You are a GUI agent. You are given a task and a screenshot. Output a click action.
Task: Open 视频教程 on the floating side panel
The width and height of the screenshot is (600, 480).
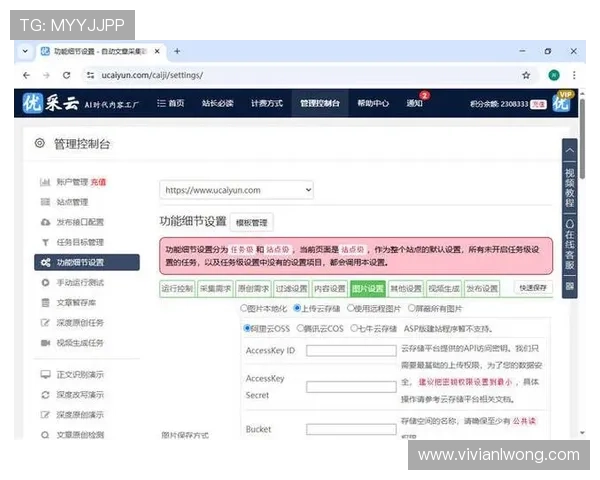click(x=569, y=188)
